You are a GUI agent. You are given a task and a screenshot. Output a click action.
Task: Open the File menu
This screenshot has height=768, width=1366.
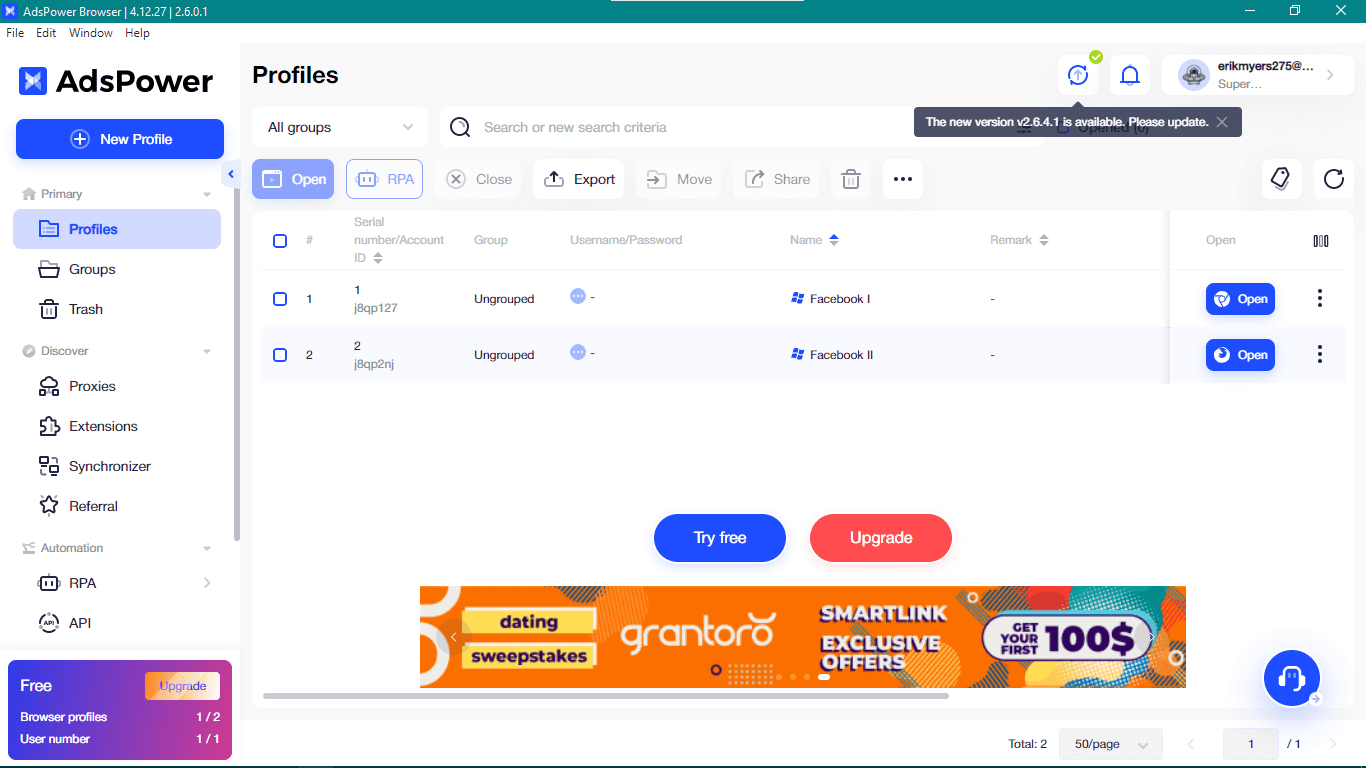(x=15, y=33)
